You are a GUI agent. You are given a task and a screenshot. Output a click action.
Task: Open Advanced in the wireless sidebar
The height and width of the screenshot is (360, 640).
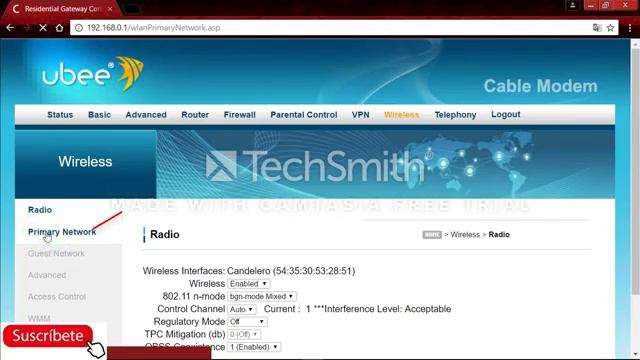tap(47, 275)
